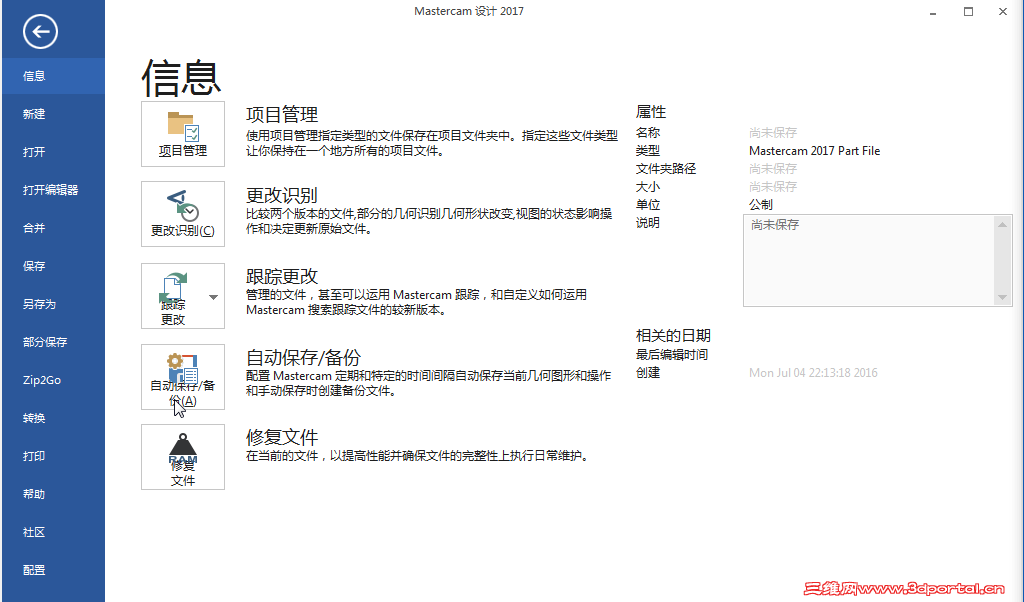This screenshot has width=1024, height=602.
Task: Choose 另存为 in the sidebar
Action: (x=53, y=304)
